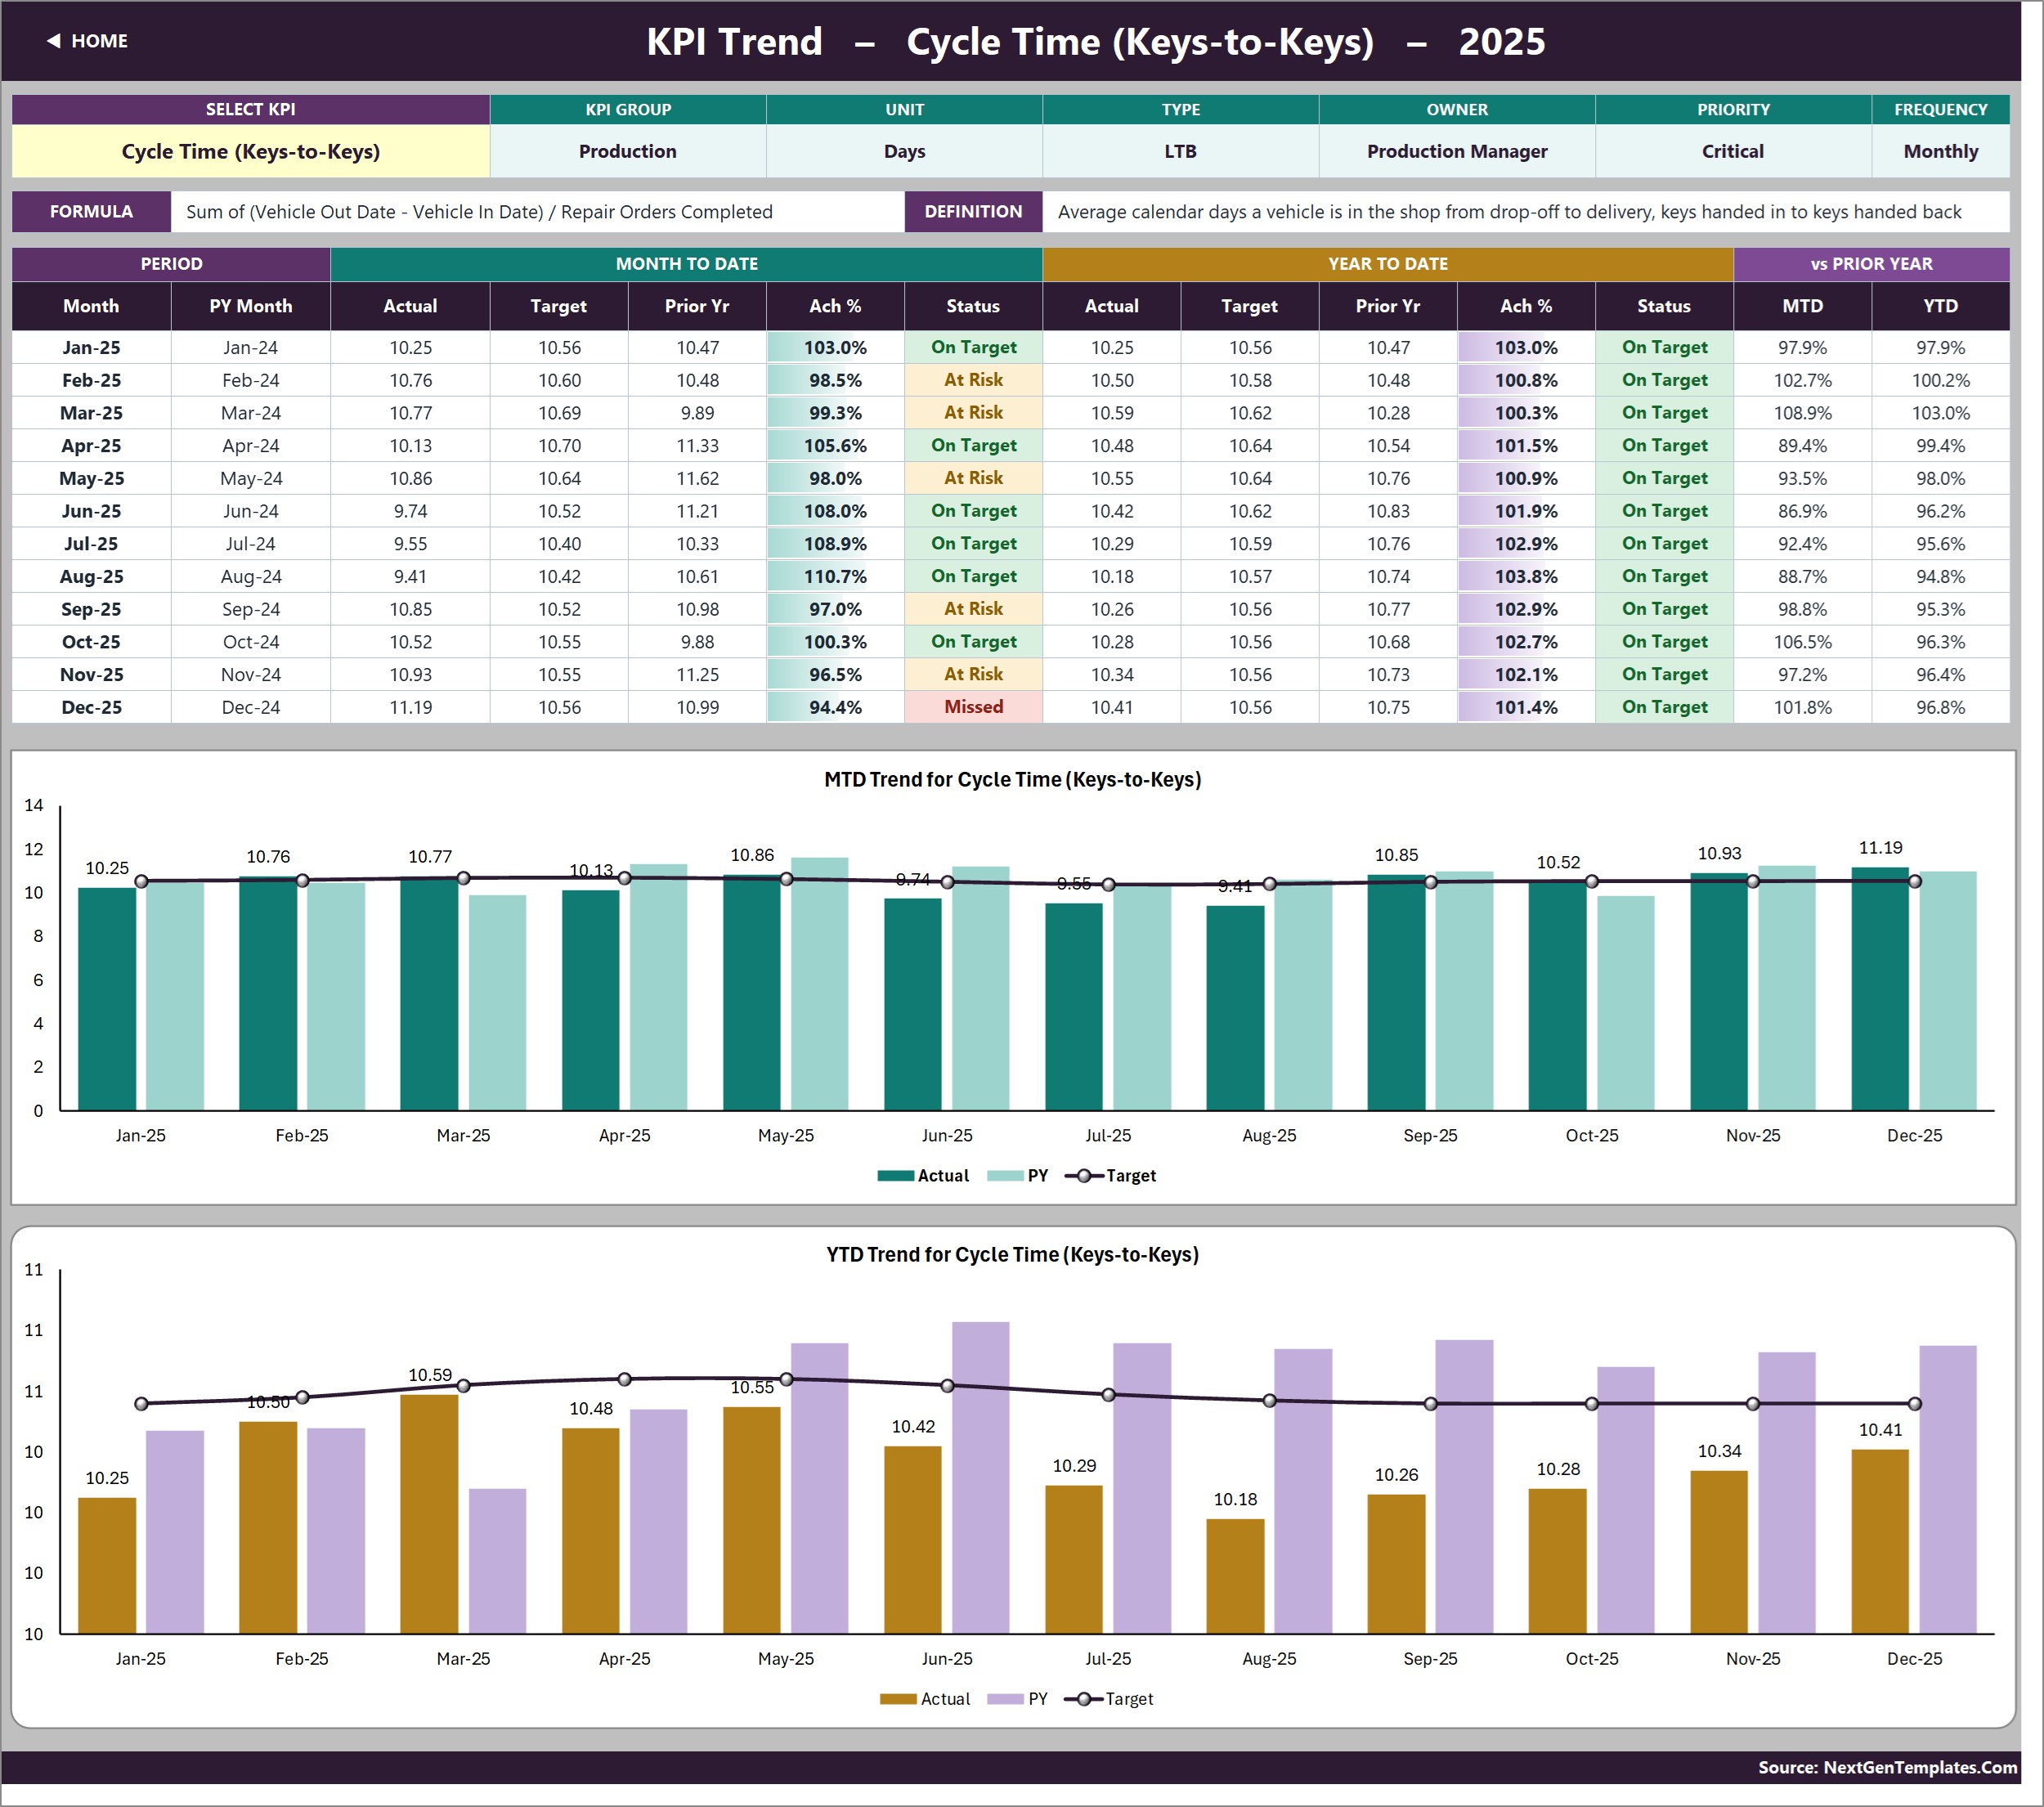Click the At Risk status for Feb-25
Image resolution: width=2044 pixels, height=1807 pixels.
pyautogui.click(x=973, y=380)
